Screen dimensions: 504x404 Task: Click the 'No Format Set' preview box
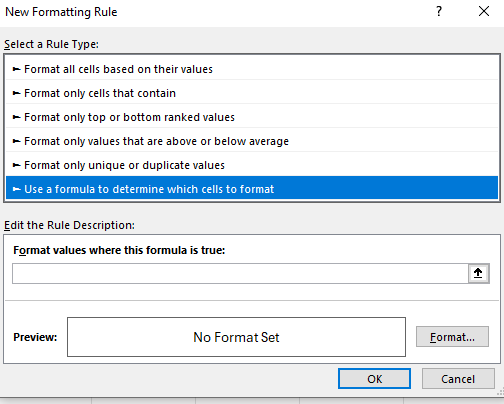pos(236,337)
